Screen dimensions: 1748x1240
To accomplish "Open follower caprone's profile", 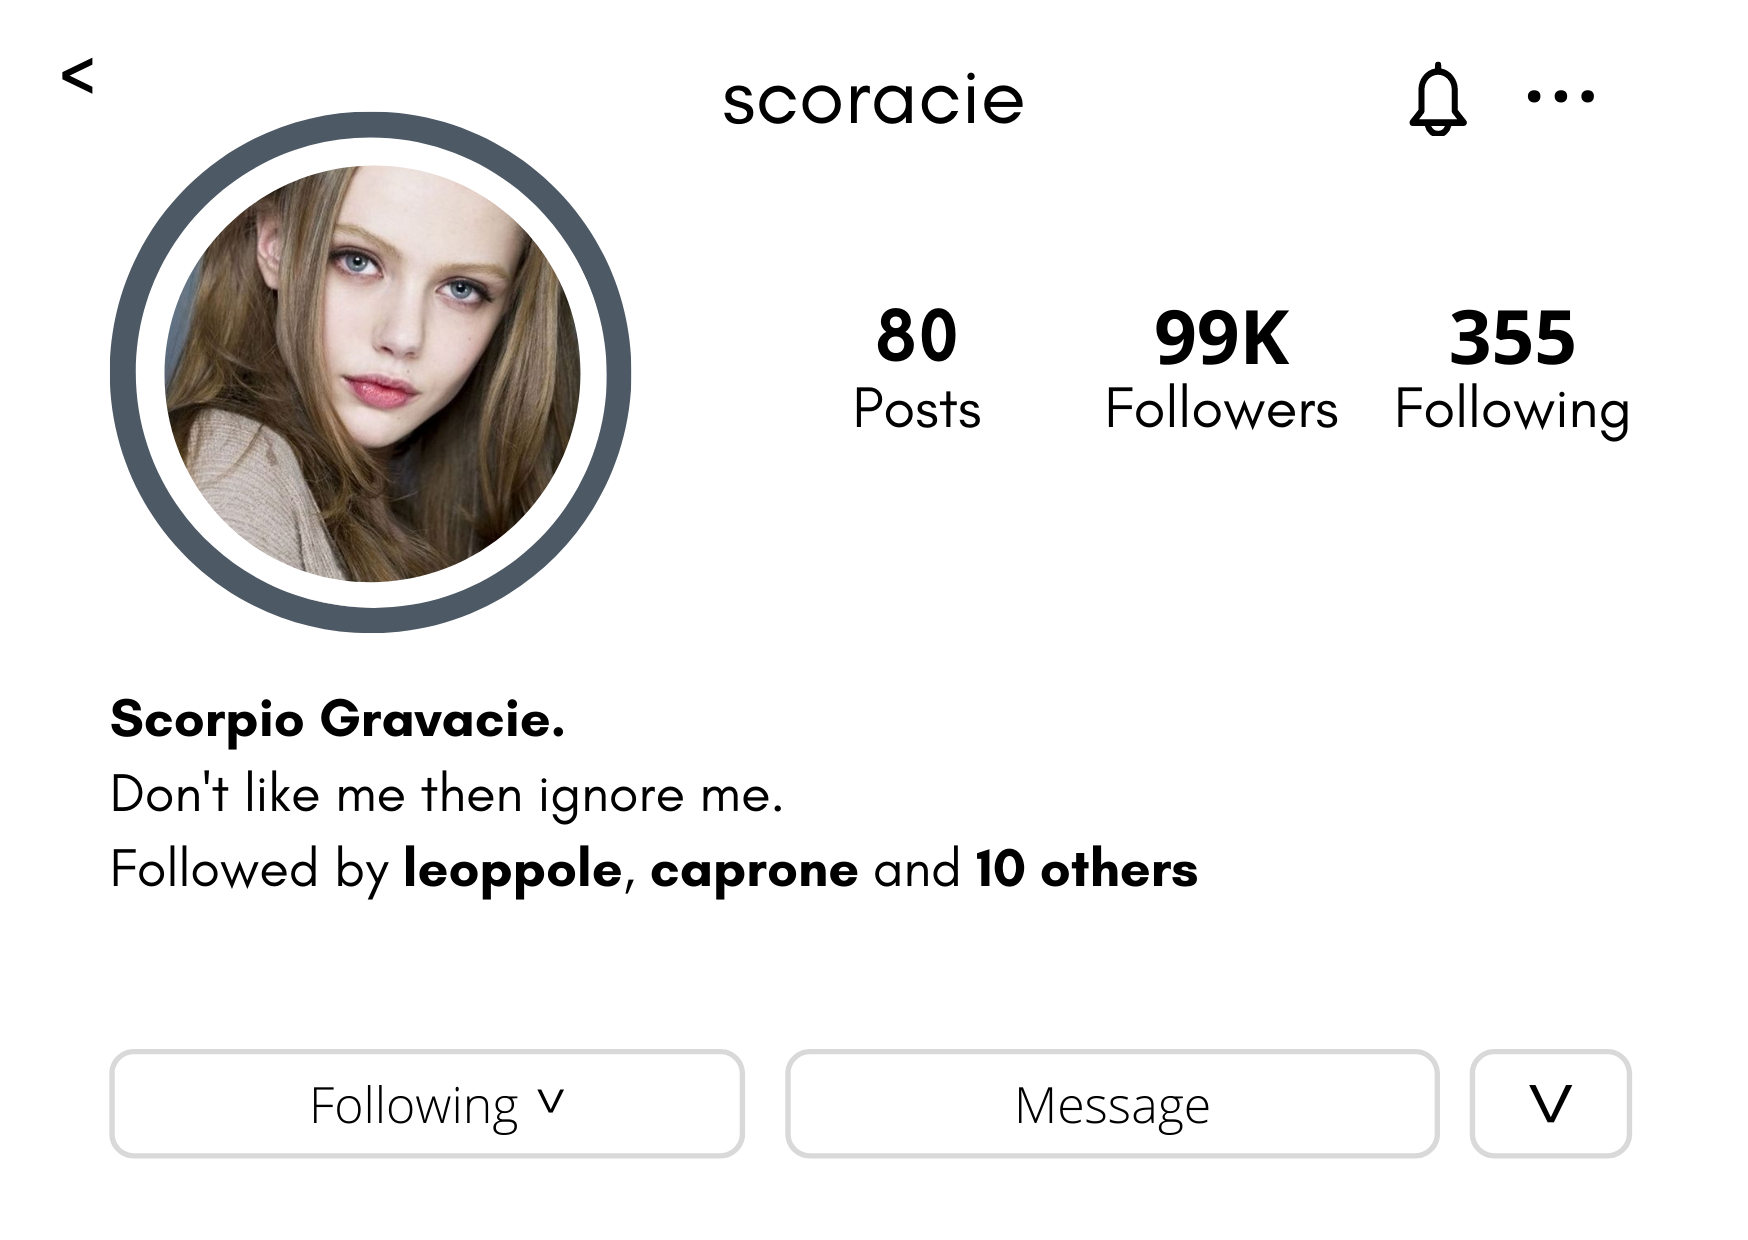I will coord(754,869).
